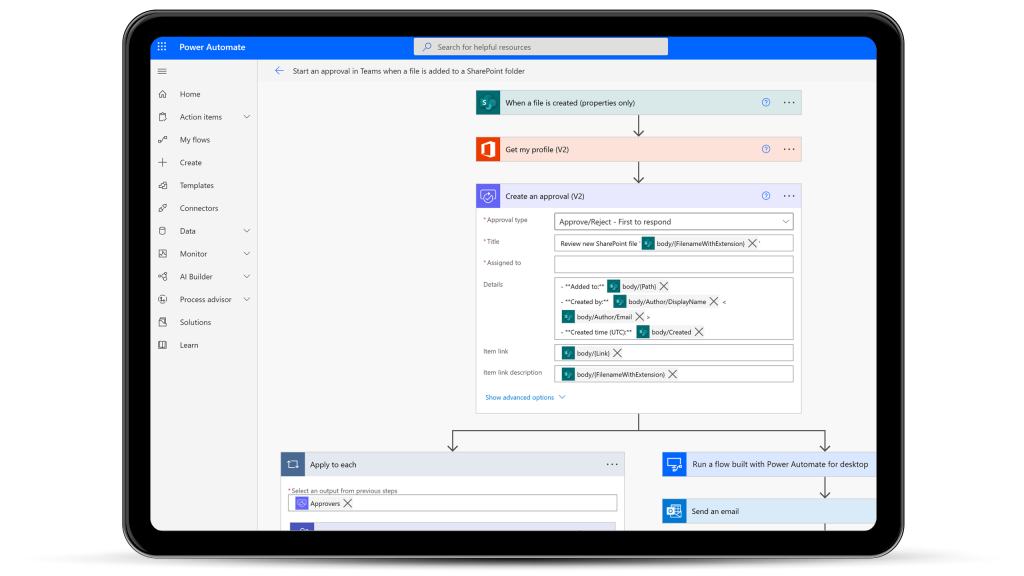Click the Data cylinder icon
Screen dimensions: 1024x576
click(x=163, y=231)
